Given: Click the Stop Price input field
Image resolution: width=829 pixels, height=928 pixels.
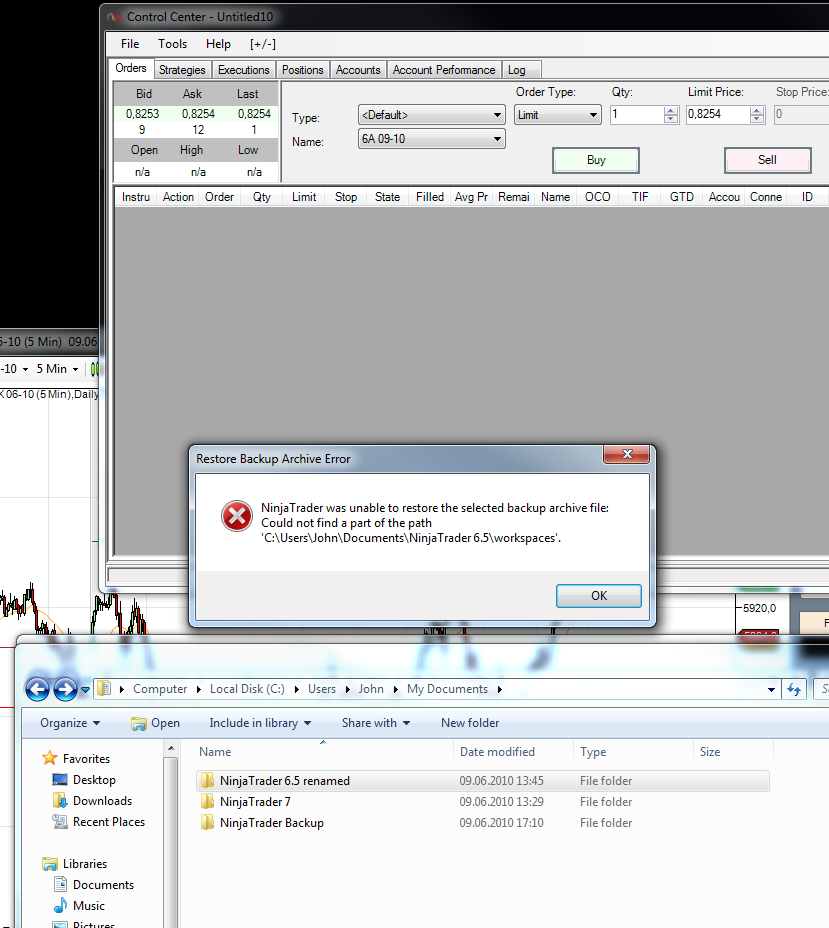Looking at the screenshot, I should click(x=801, y=115).
